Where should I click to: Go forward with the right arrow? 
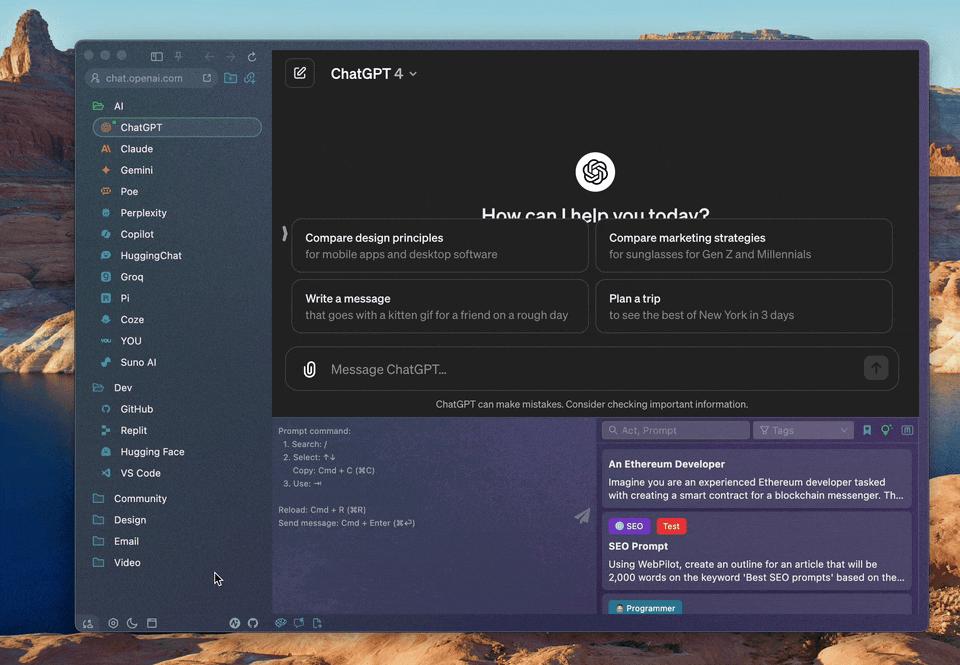pyautogui.click(x=230, y=56)
